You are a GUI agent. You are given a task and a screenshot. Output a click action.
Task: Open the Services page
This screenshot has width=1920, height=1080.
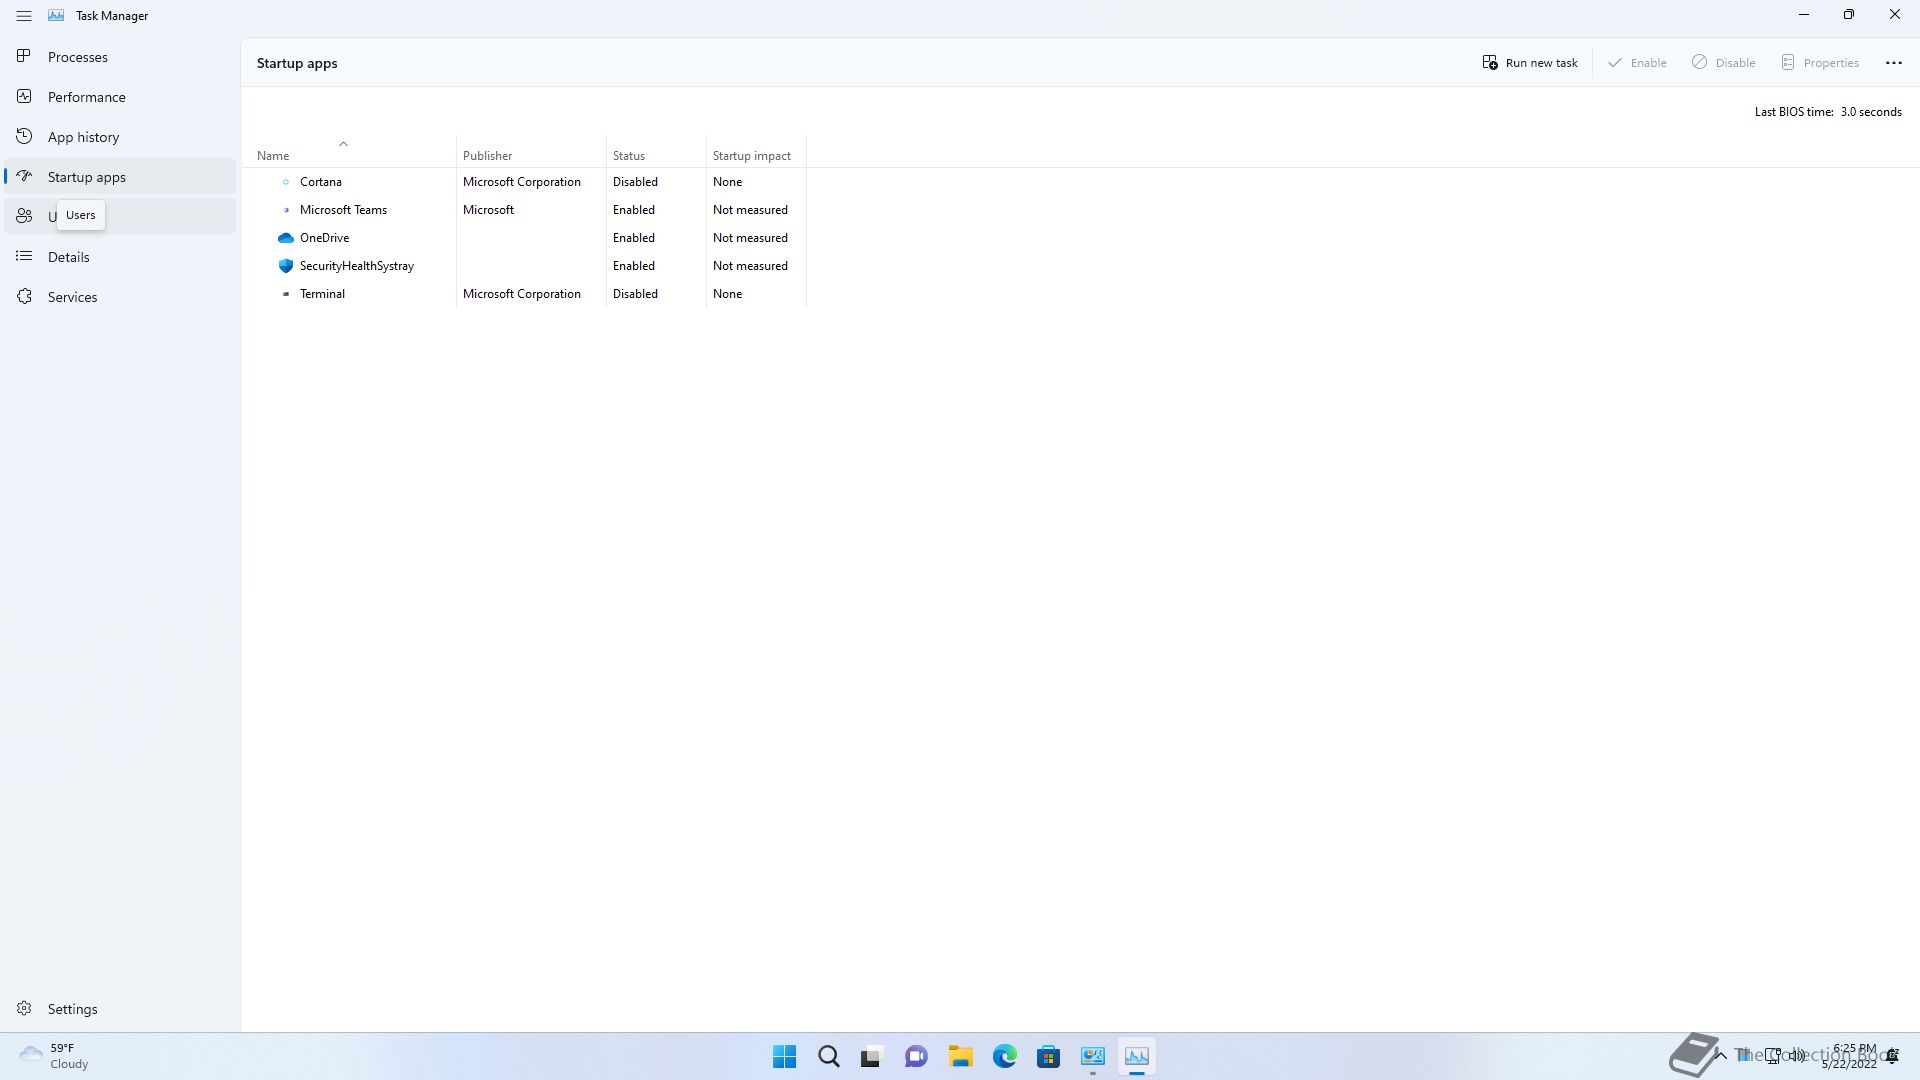click(120, 297)
